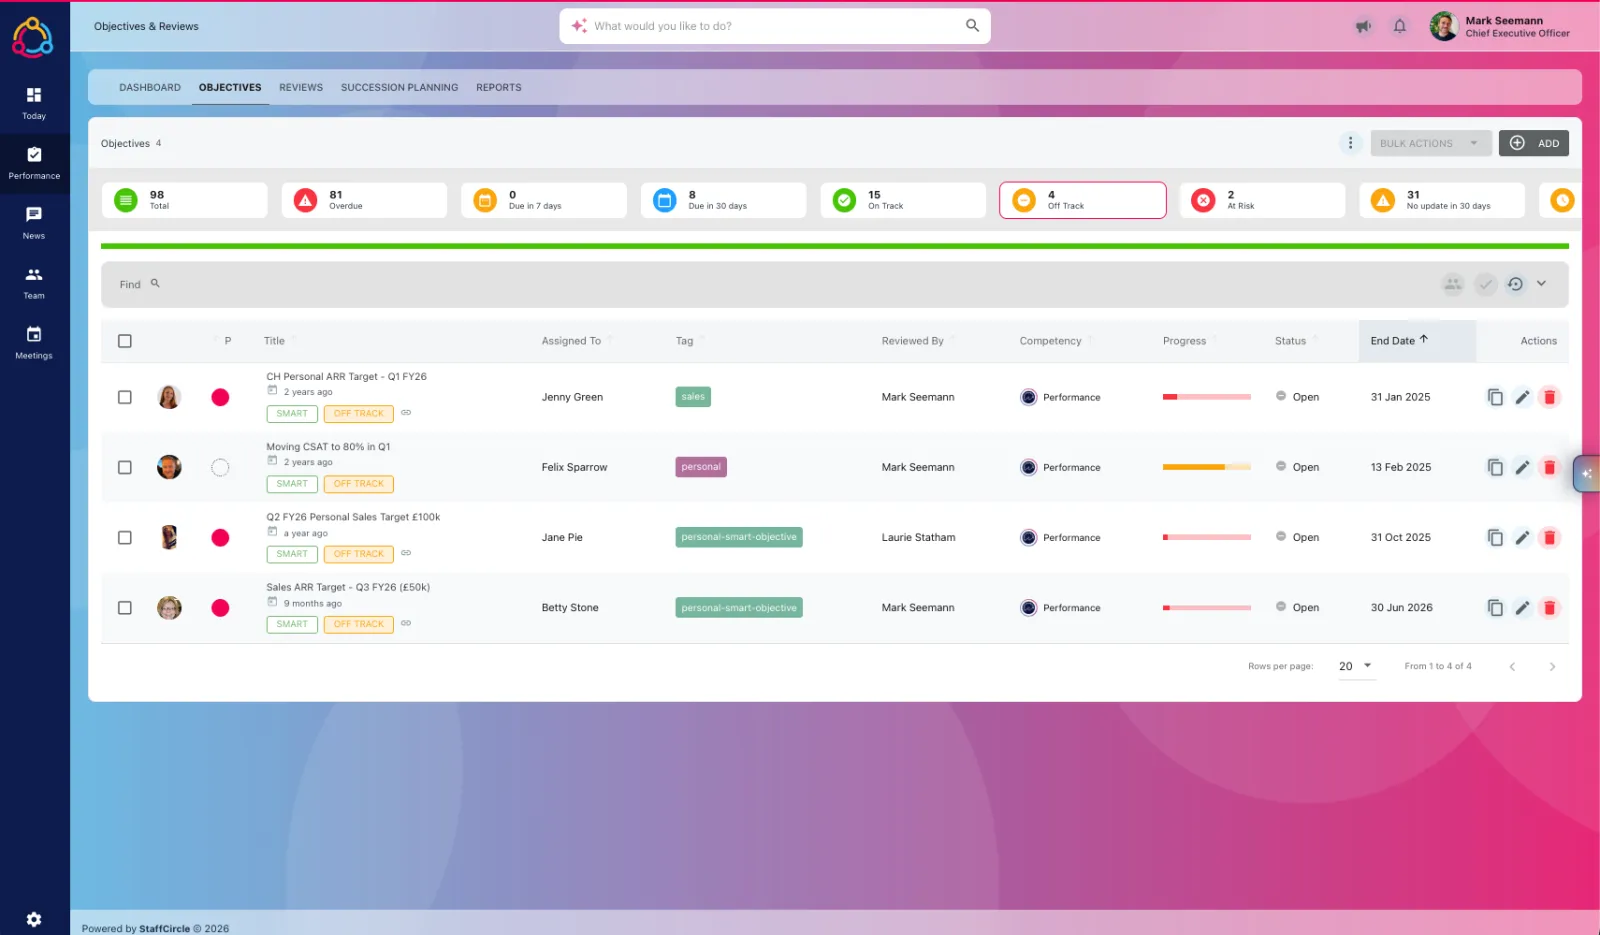This screenshot has height=935, width=1600.
Task: Open the Succession Planning tab
Action: (399, 87)
